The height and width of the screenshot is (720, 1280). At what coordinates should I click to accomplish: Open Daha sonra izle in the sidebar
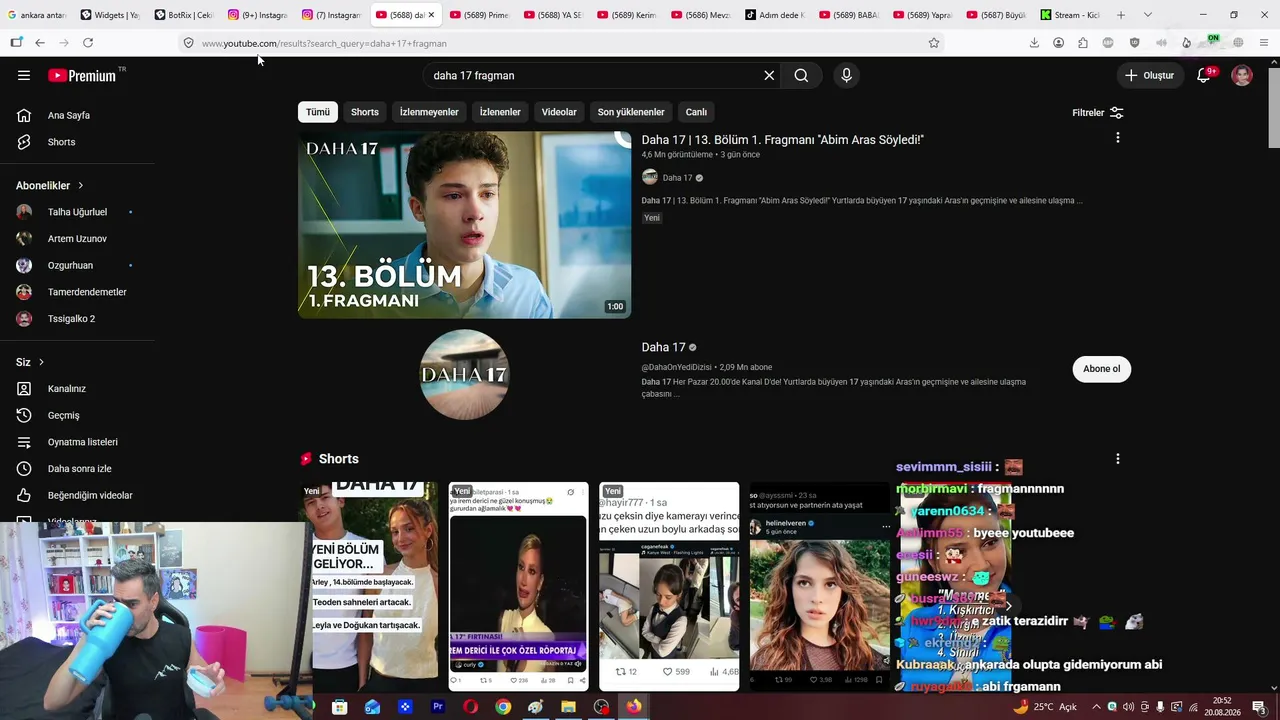tap(80, 469)
